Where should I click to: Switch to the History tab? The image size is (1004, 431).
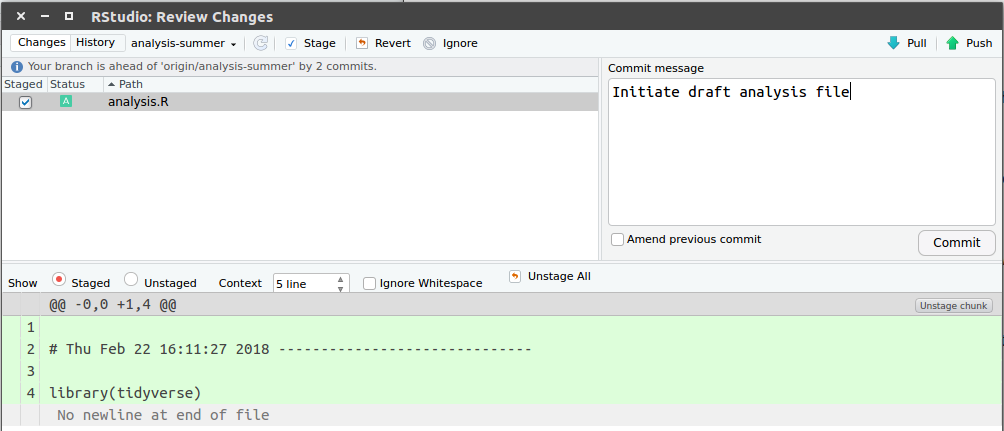(x=96, y=43)
